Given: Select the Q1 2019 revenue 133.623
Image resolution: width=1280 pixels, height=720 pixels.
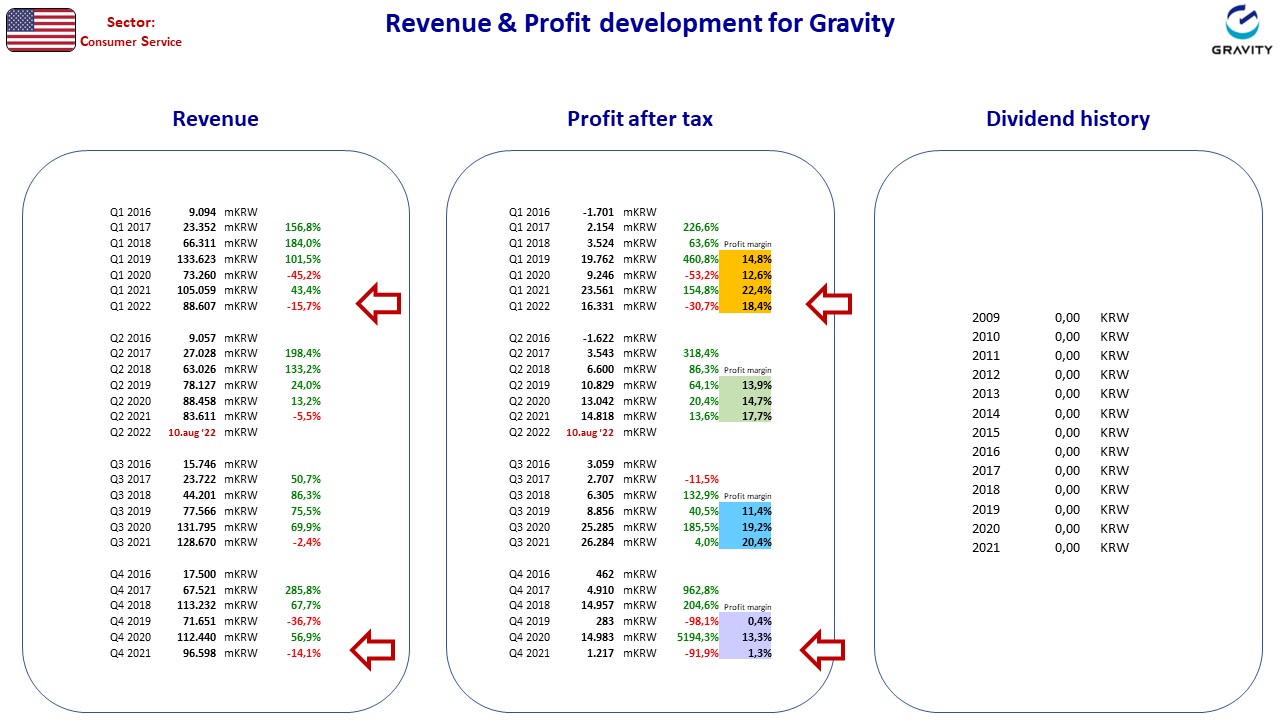Looking at the screenshot, I should (196, 259).
